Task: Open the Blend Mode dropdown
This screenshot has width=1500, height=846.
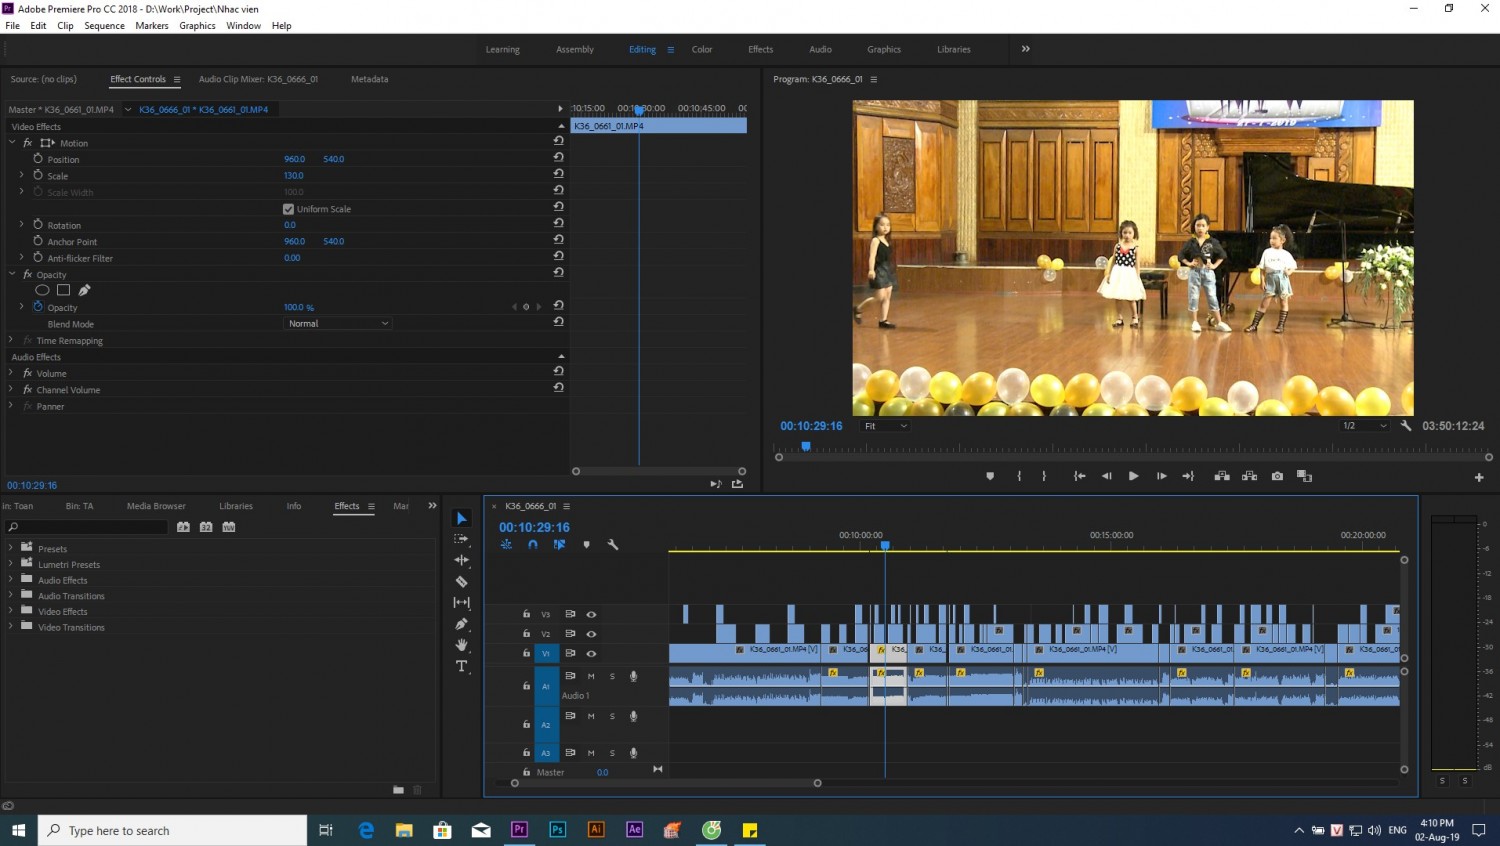Action: (x=338, y=324)
